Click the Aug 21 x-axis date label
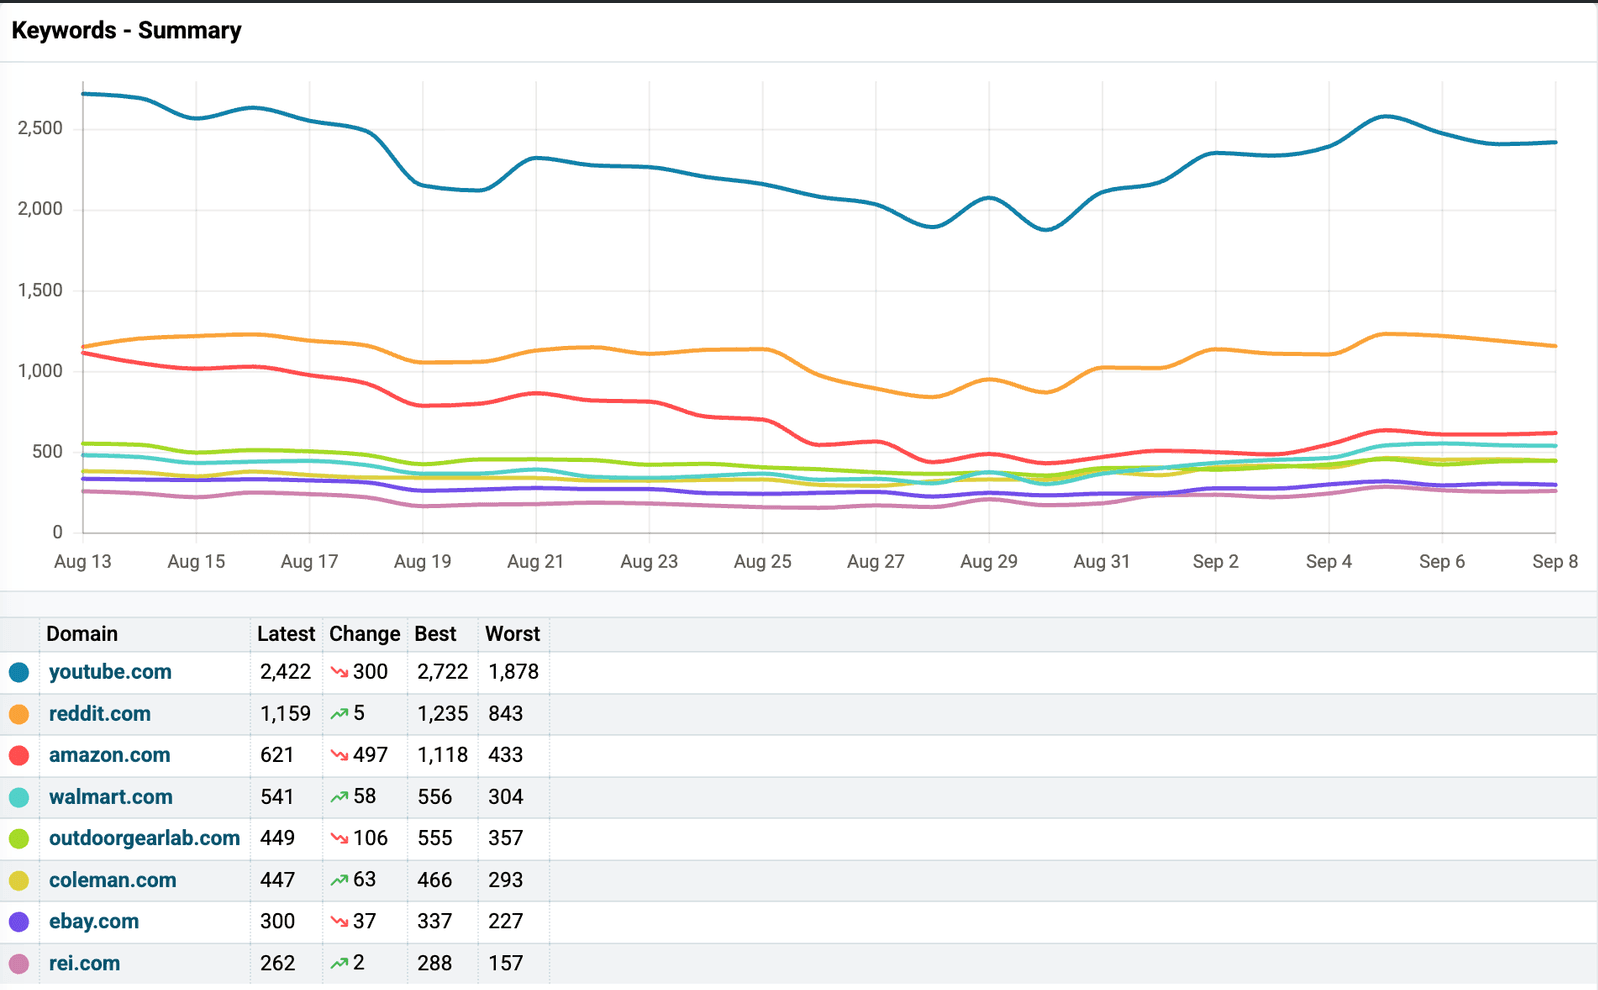This screenshot has height=990, width=1598. coord(536,562)
